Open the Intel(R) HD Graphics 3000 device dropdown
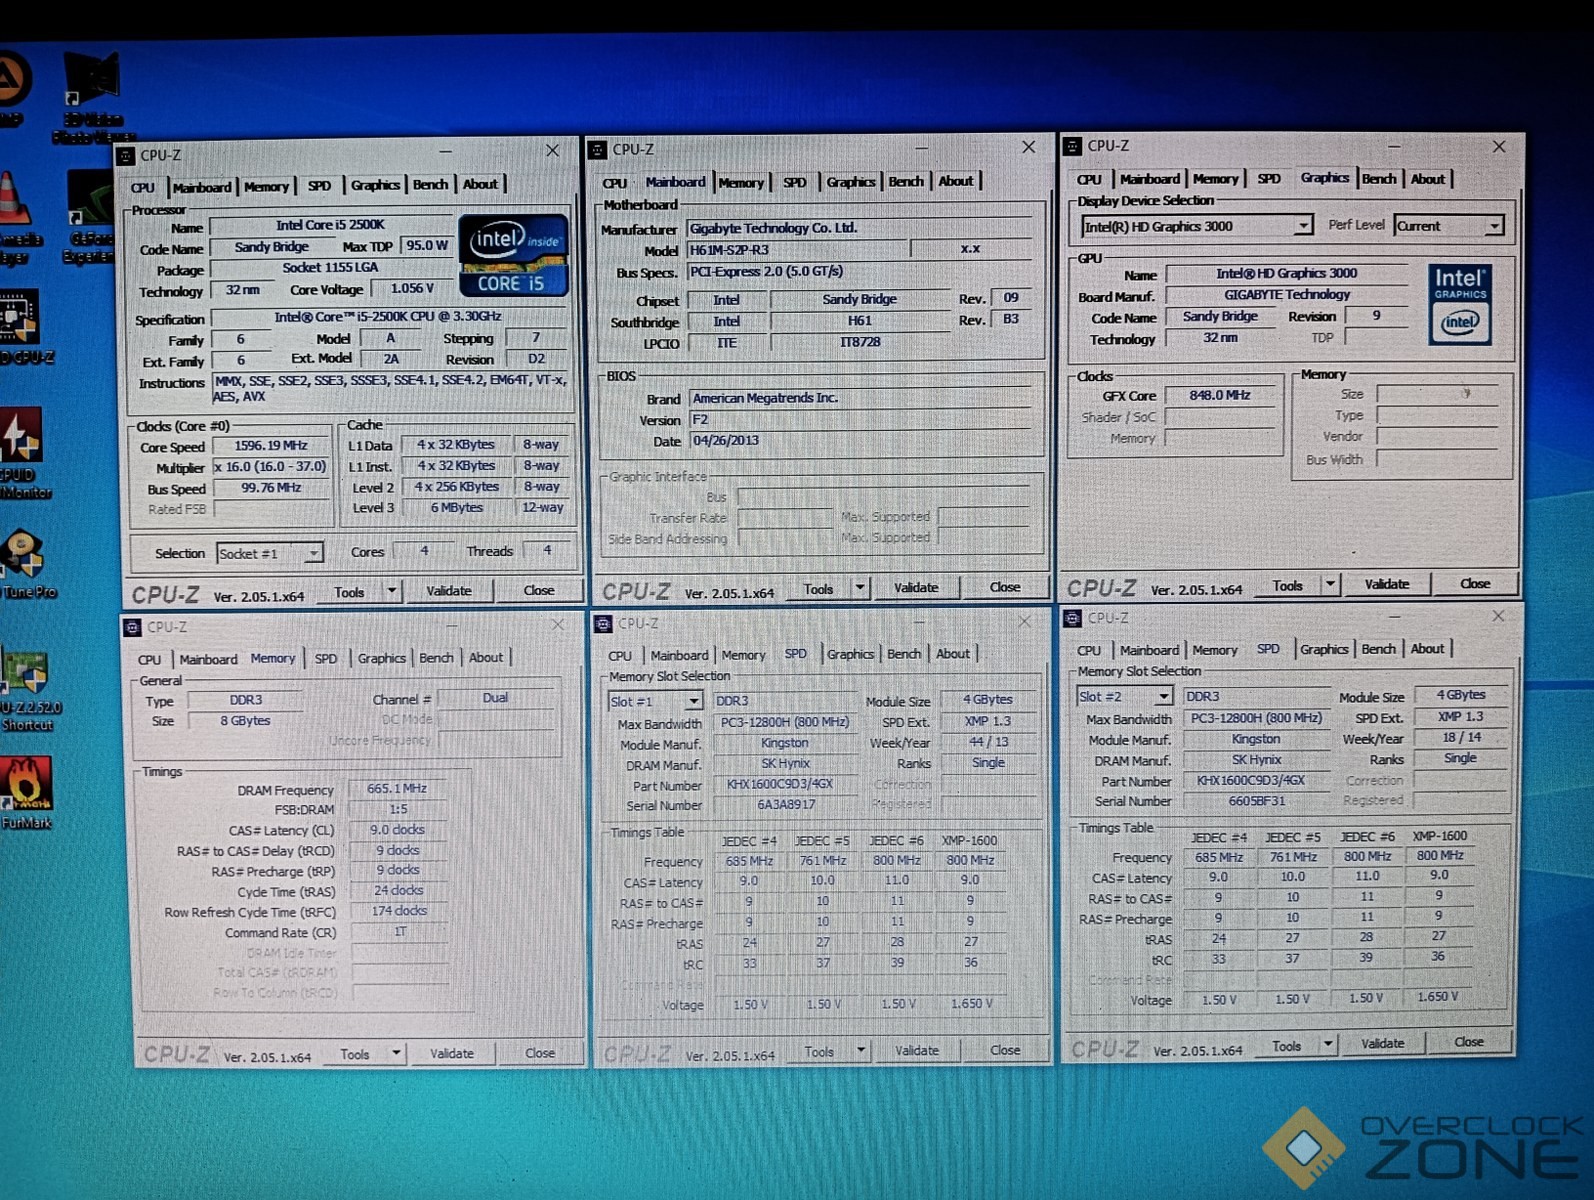Image resolution: width=1594 pixels, height=1200 pixels. [1302, 226]
